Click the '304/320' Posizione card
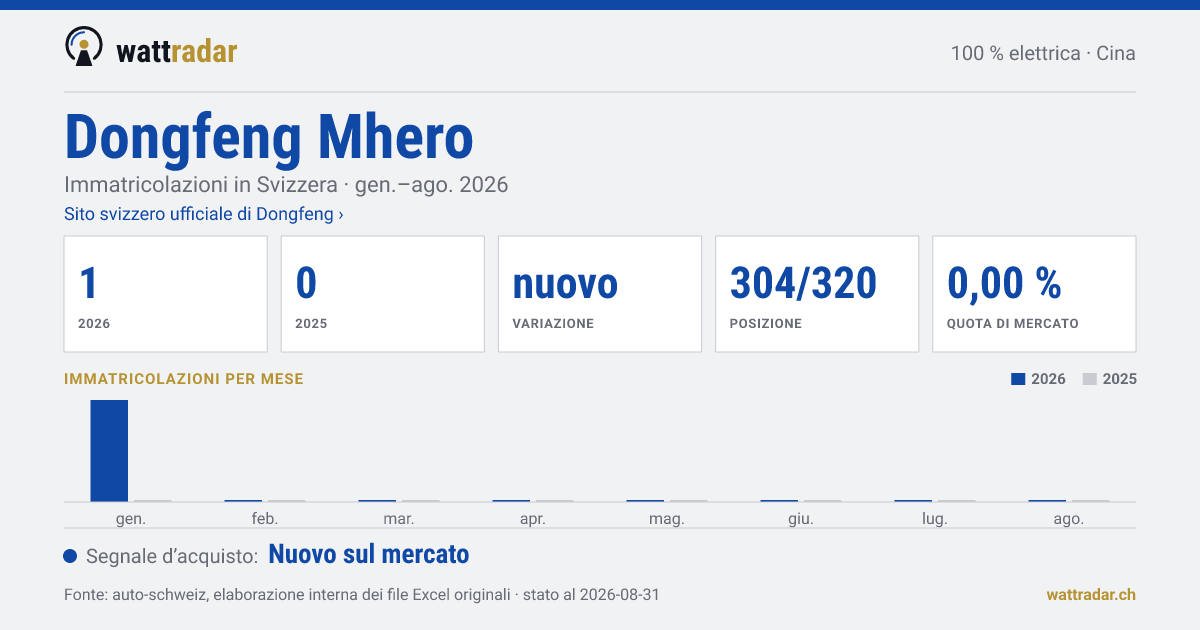The width and height of the screenshot is (1200, 630). click(817, 294)
